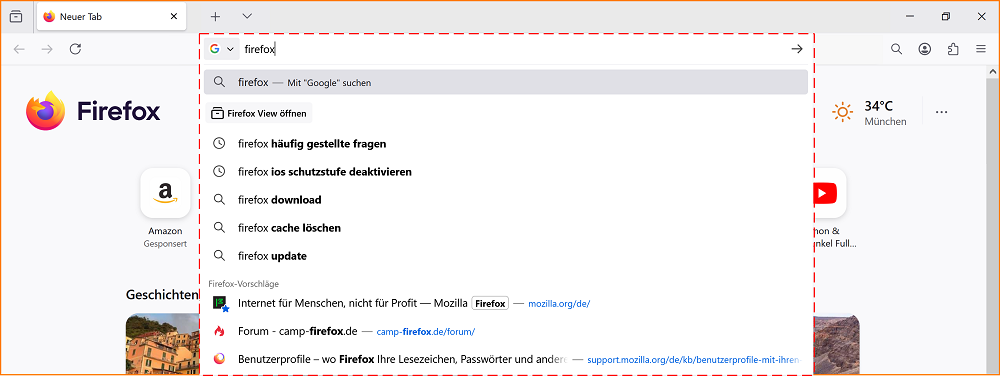Click the Firefox logo on new tab page
This screenshot has width=1000, height=376.
pyautogui.click(x=93, y=112)
